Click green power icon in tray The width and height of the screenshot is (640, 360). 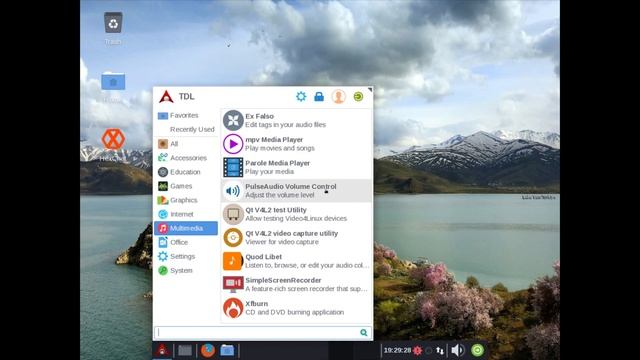tap(477, 350)
